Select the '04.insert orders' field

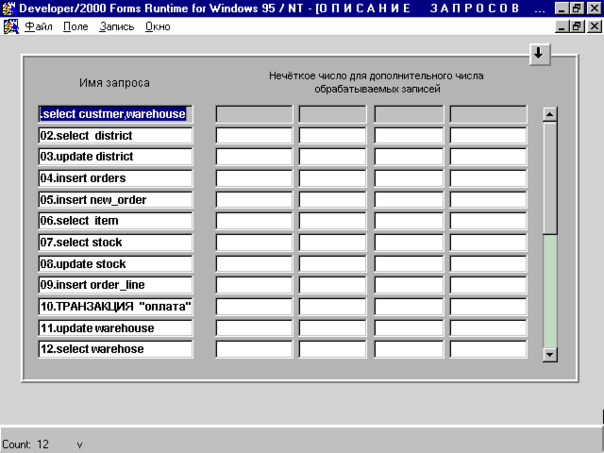116,178
